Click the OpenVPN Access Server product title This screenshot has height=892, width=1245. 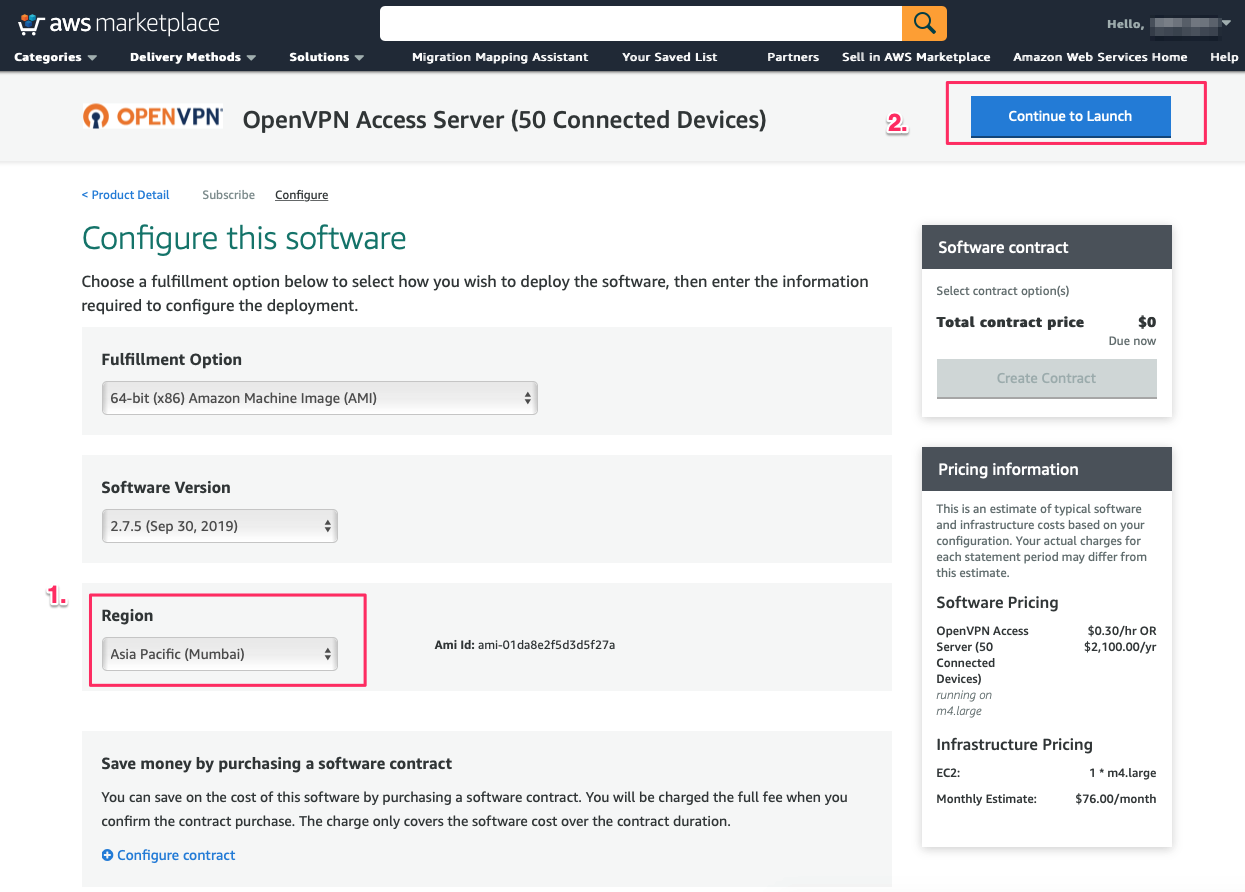click(x=505, y=120)
